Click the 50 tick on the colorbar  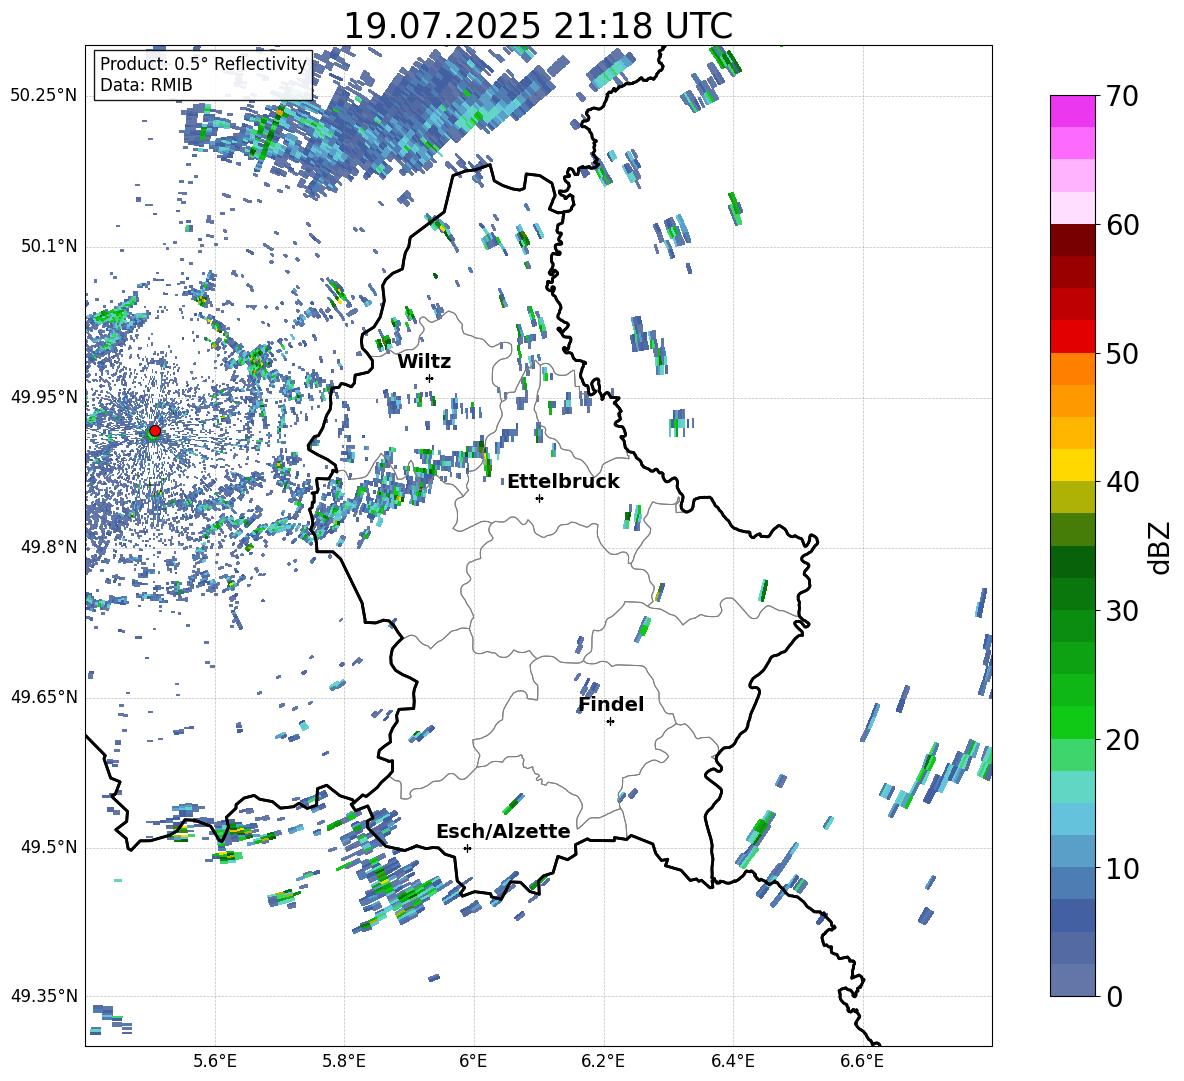(x=1122, y=353)
